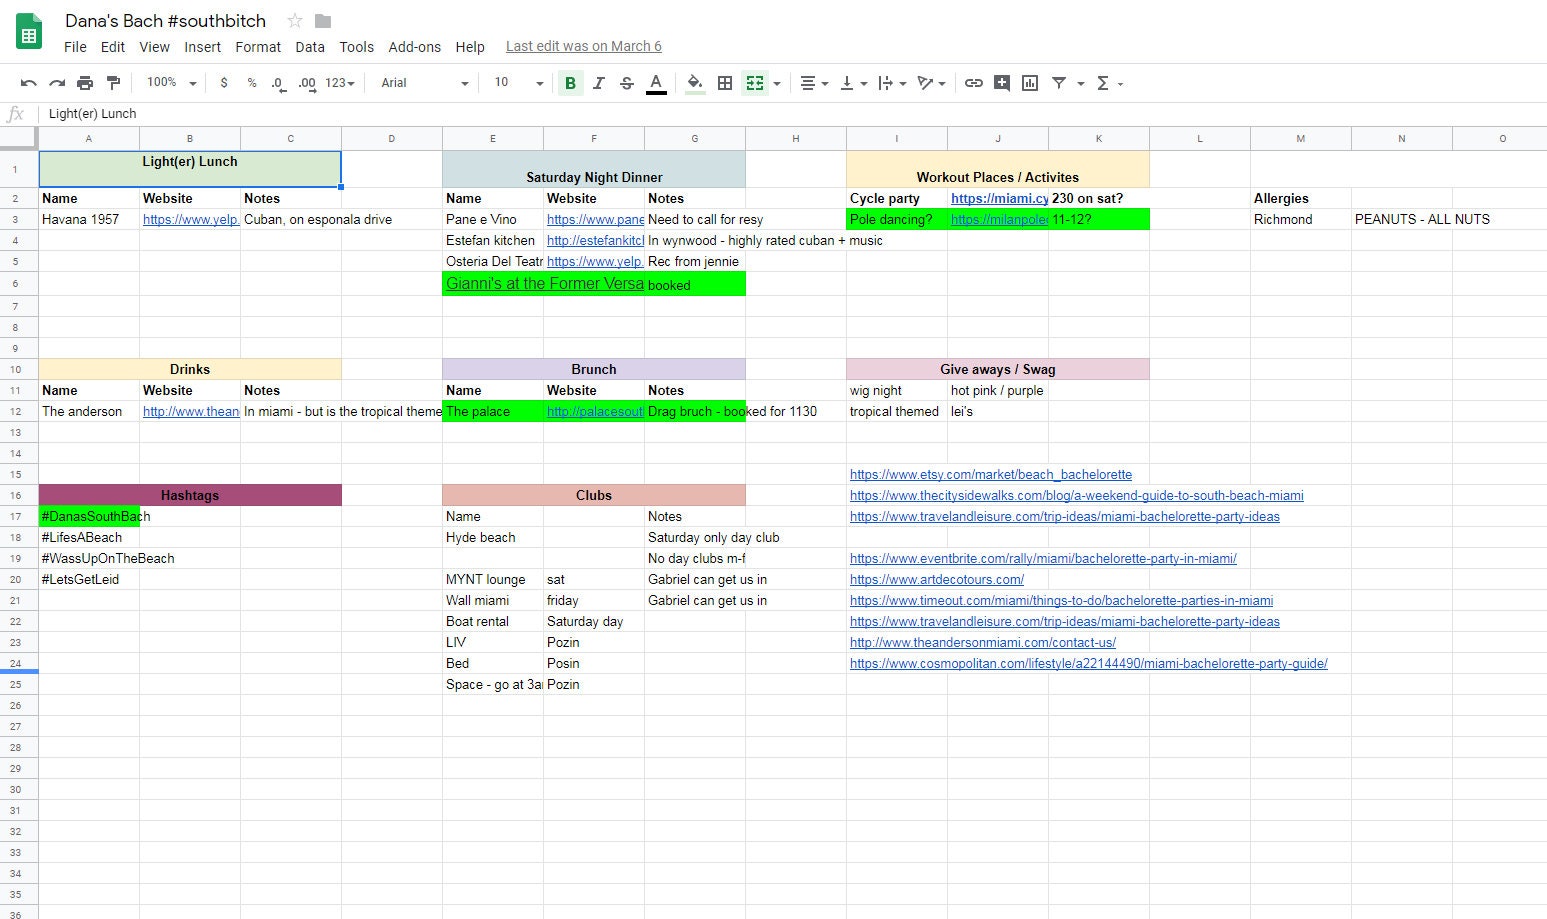Click the Create a filter icon
Image resolution: width=1547 pixels, height=919 pixels.
pos(1058,83)
